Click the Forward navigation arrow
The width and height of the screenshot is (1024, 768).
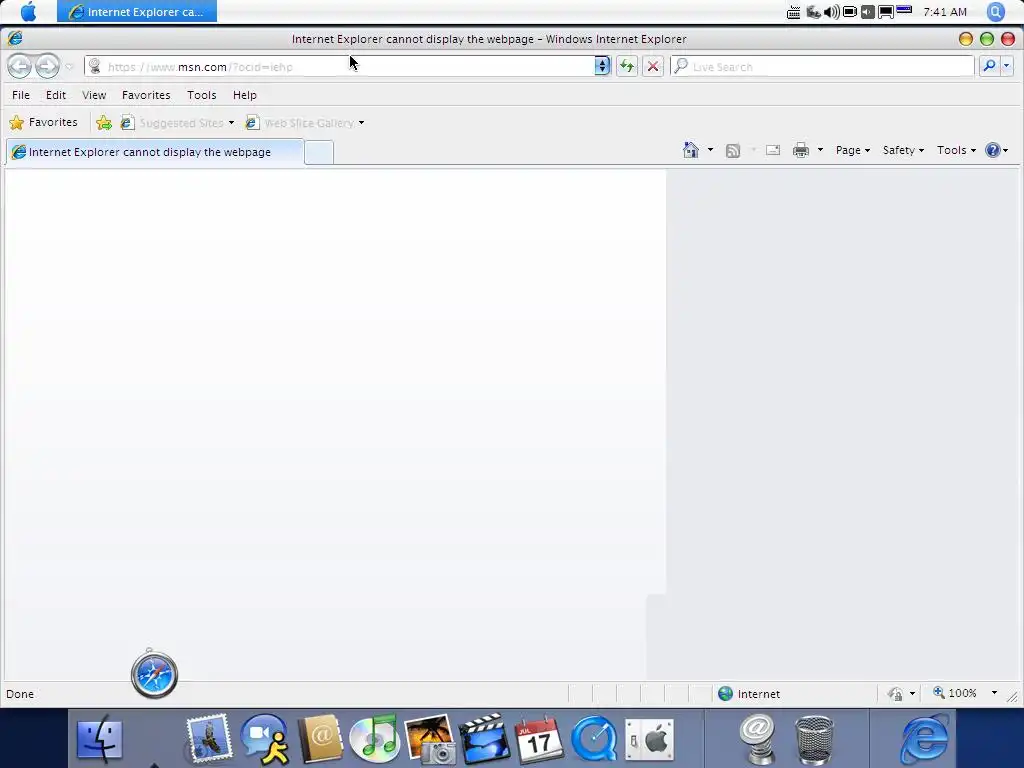pos(47,66)
